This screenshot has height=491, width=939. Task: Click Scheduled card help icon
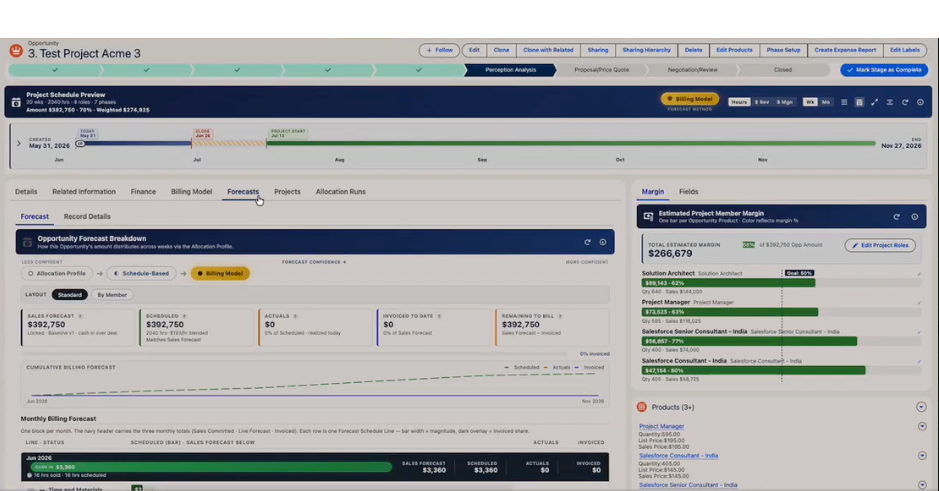click(184, 316)
